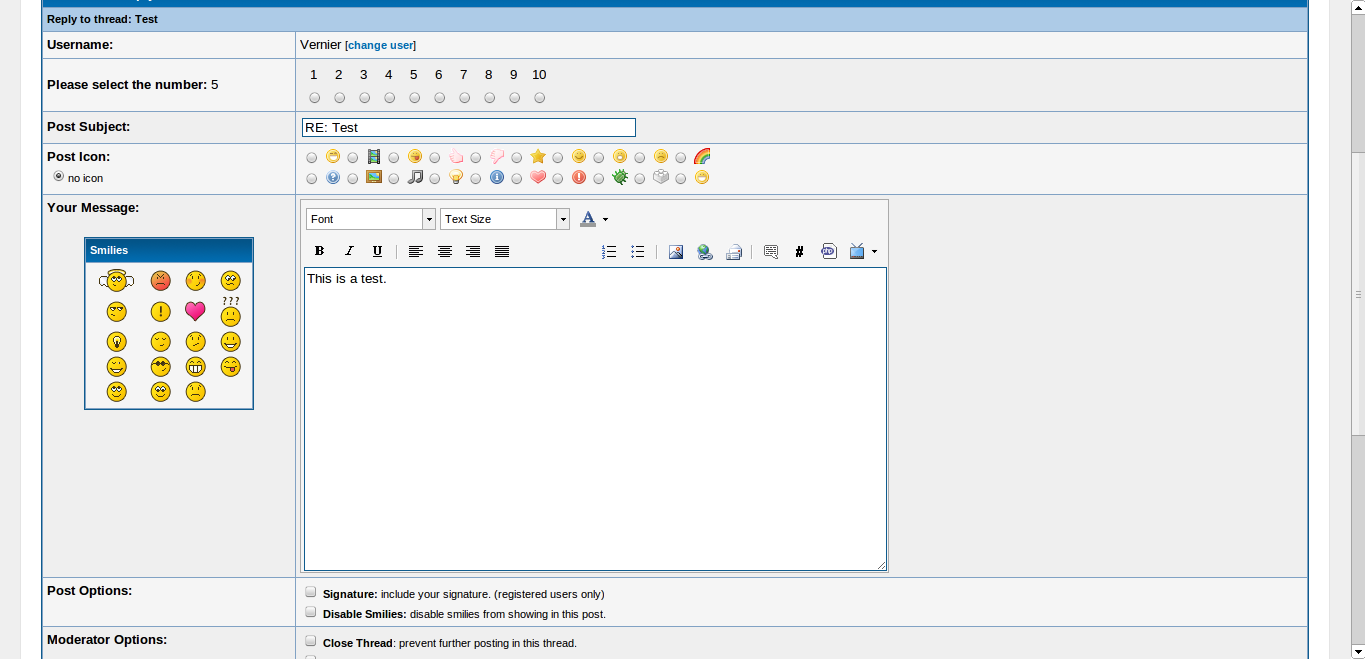Open the font color picker arrow
The width and height of the screenshot is (1365, 659).
[605, 220]
